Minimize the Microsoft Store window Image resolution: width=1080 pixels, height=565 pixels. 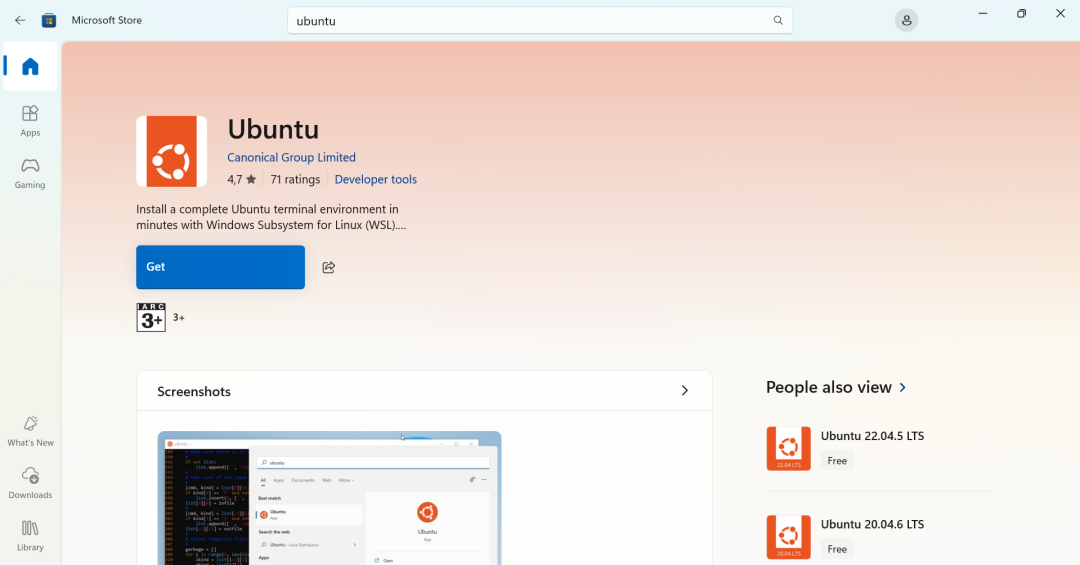(983, 14)
